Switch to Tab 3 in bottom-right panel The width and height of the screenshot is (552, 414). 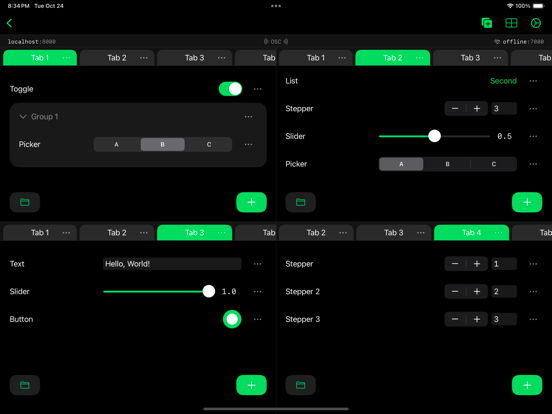[x=394, y=233]
